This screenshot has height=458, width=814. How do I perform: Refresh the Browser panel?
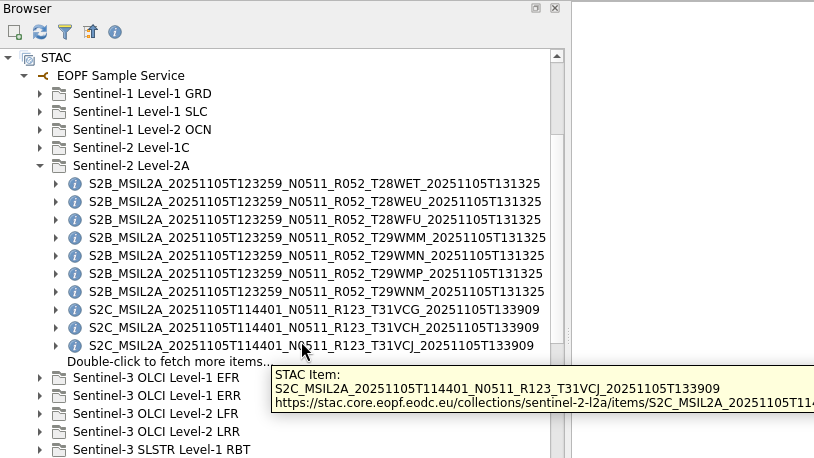coord(40,32)
